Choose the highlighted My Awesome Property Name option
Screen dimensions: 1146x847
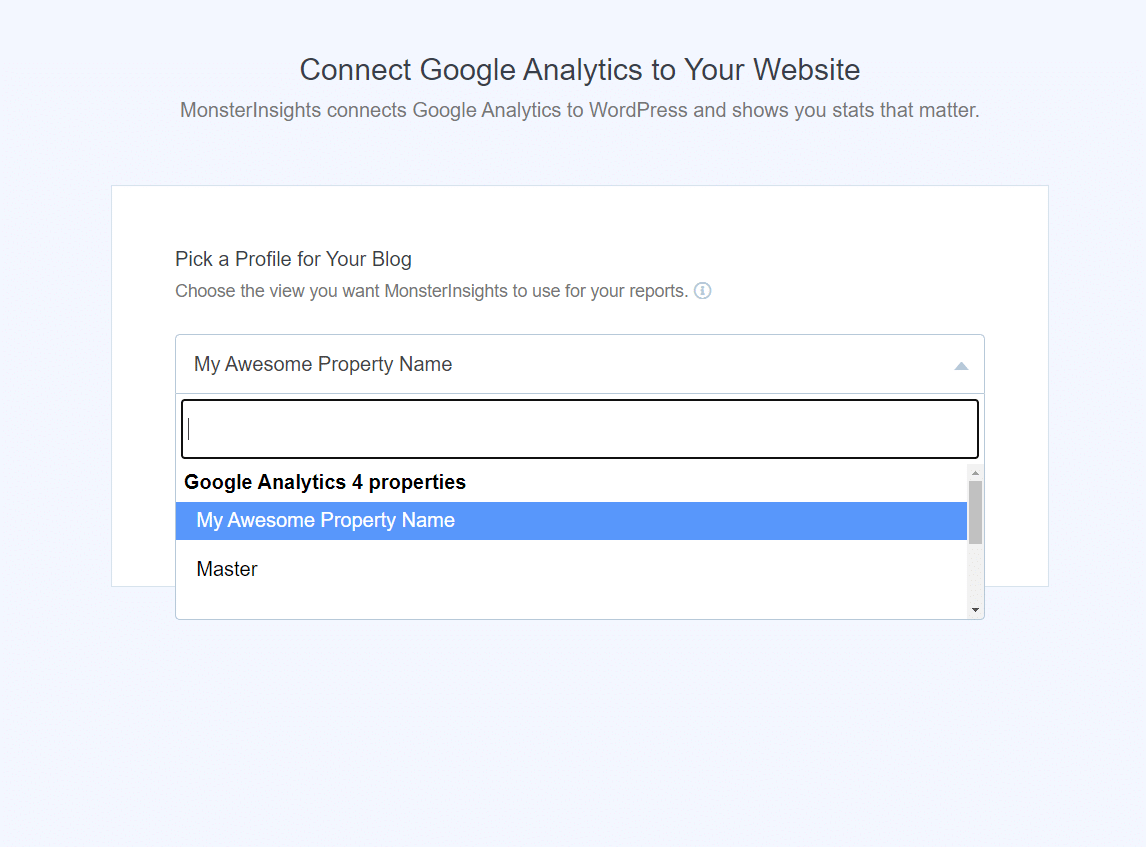326,521
